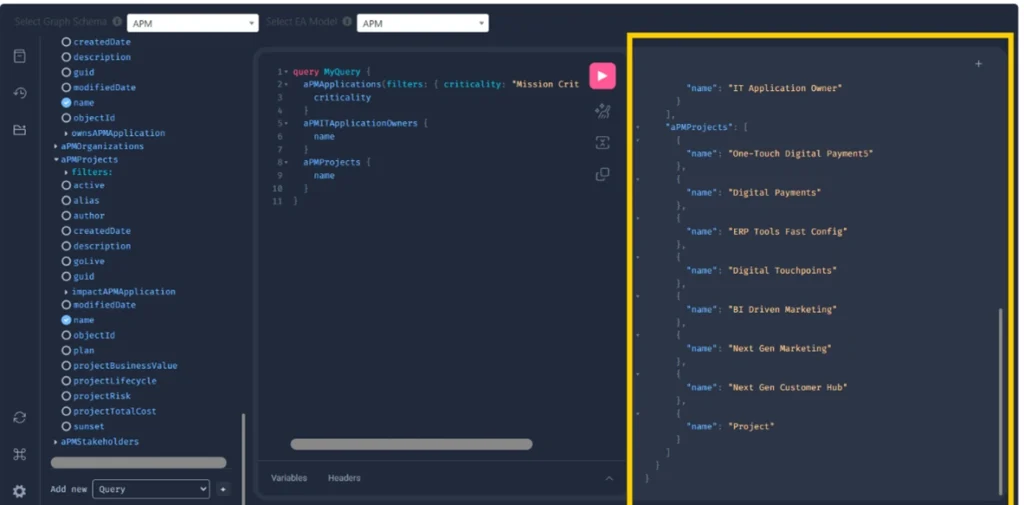The image size is (1024, 505).
Task: Click the explorer panel horizontal scrollbar
Action: point(138,463)
